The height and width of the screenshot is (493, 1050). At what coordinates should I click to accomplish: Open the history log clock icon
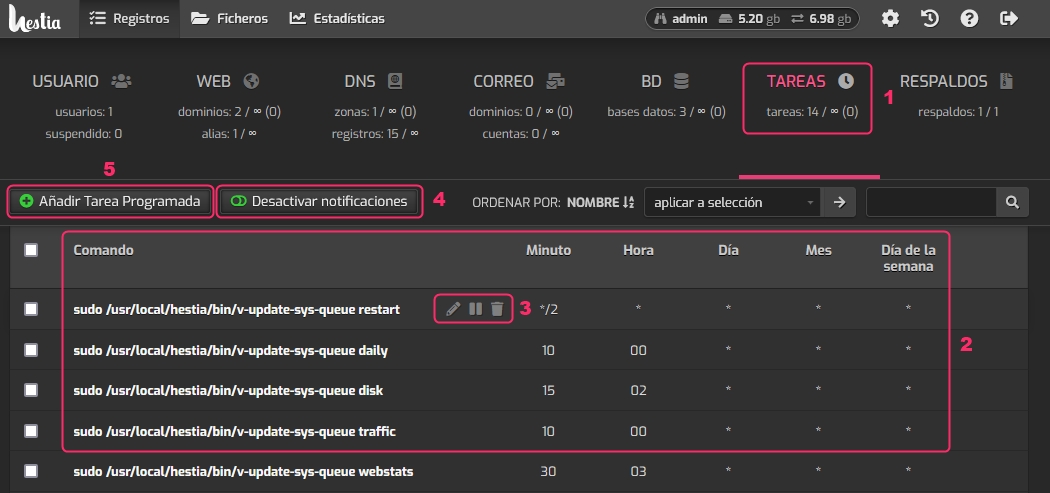point(929,18)
